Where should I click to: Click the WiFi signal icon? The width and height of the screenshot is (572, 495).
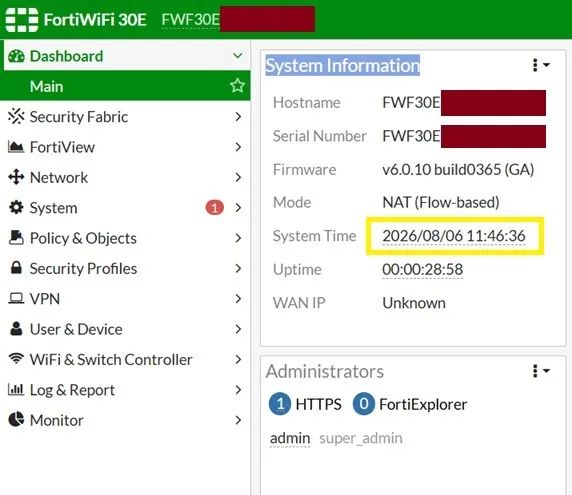click(16, 359)
